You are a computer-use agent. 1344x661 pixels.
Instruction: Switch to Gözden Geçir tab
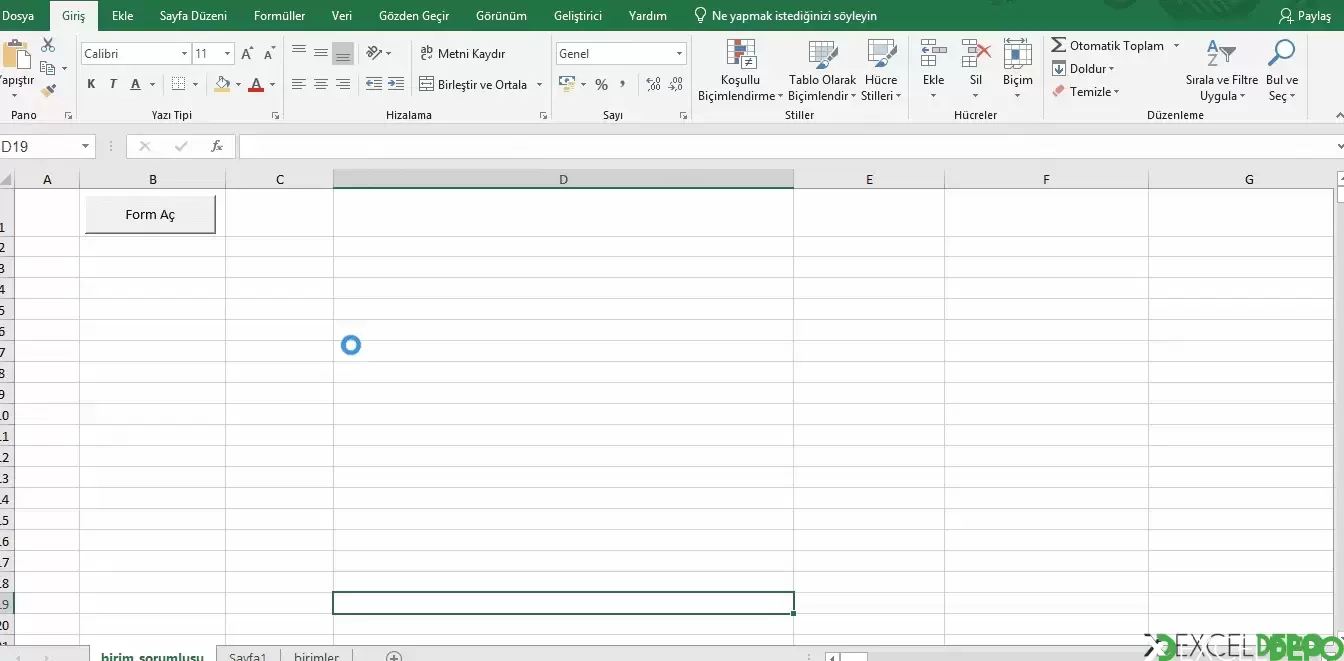414,16
